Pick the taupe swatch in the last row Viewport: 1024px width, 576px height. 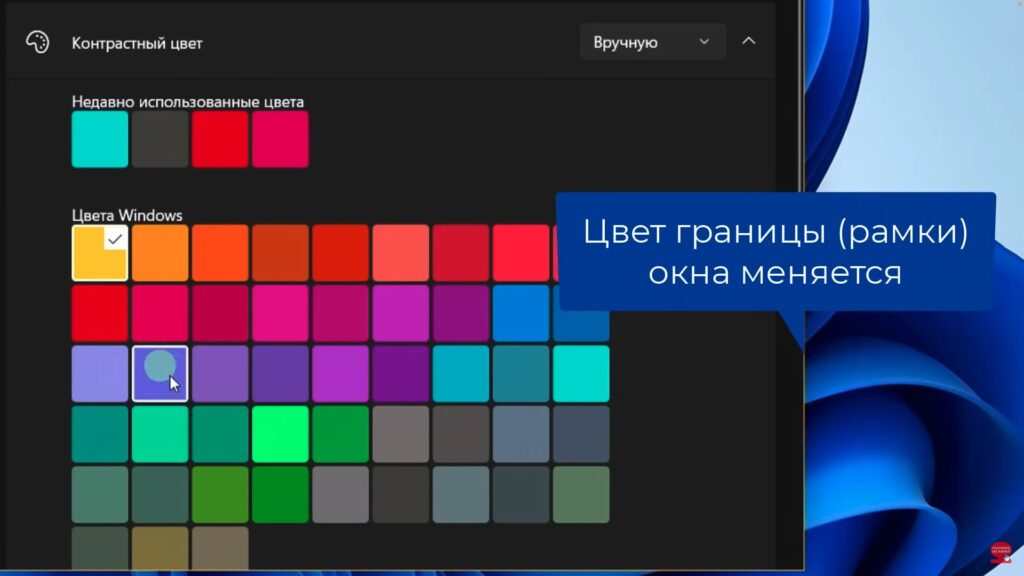(x=220, y=548)
